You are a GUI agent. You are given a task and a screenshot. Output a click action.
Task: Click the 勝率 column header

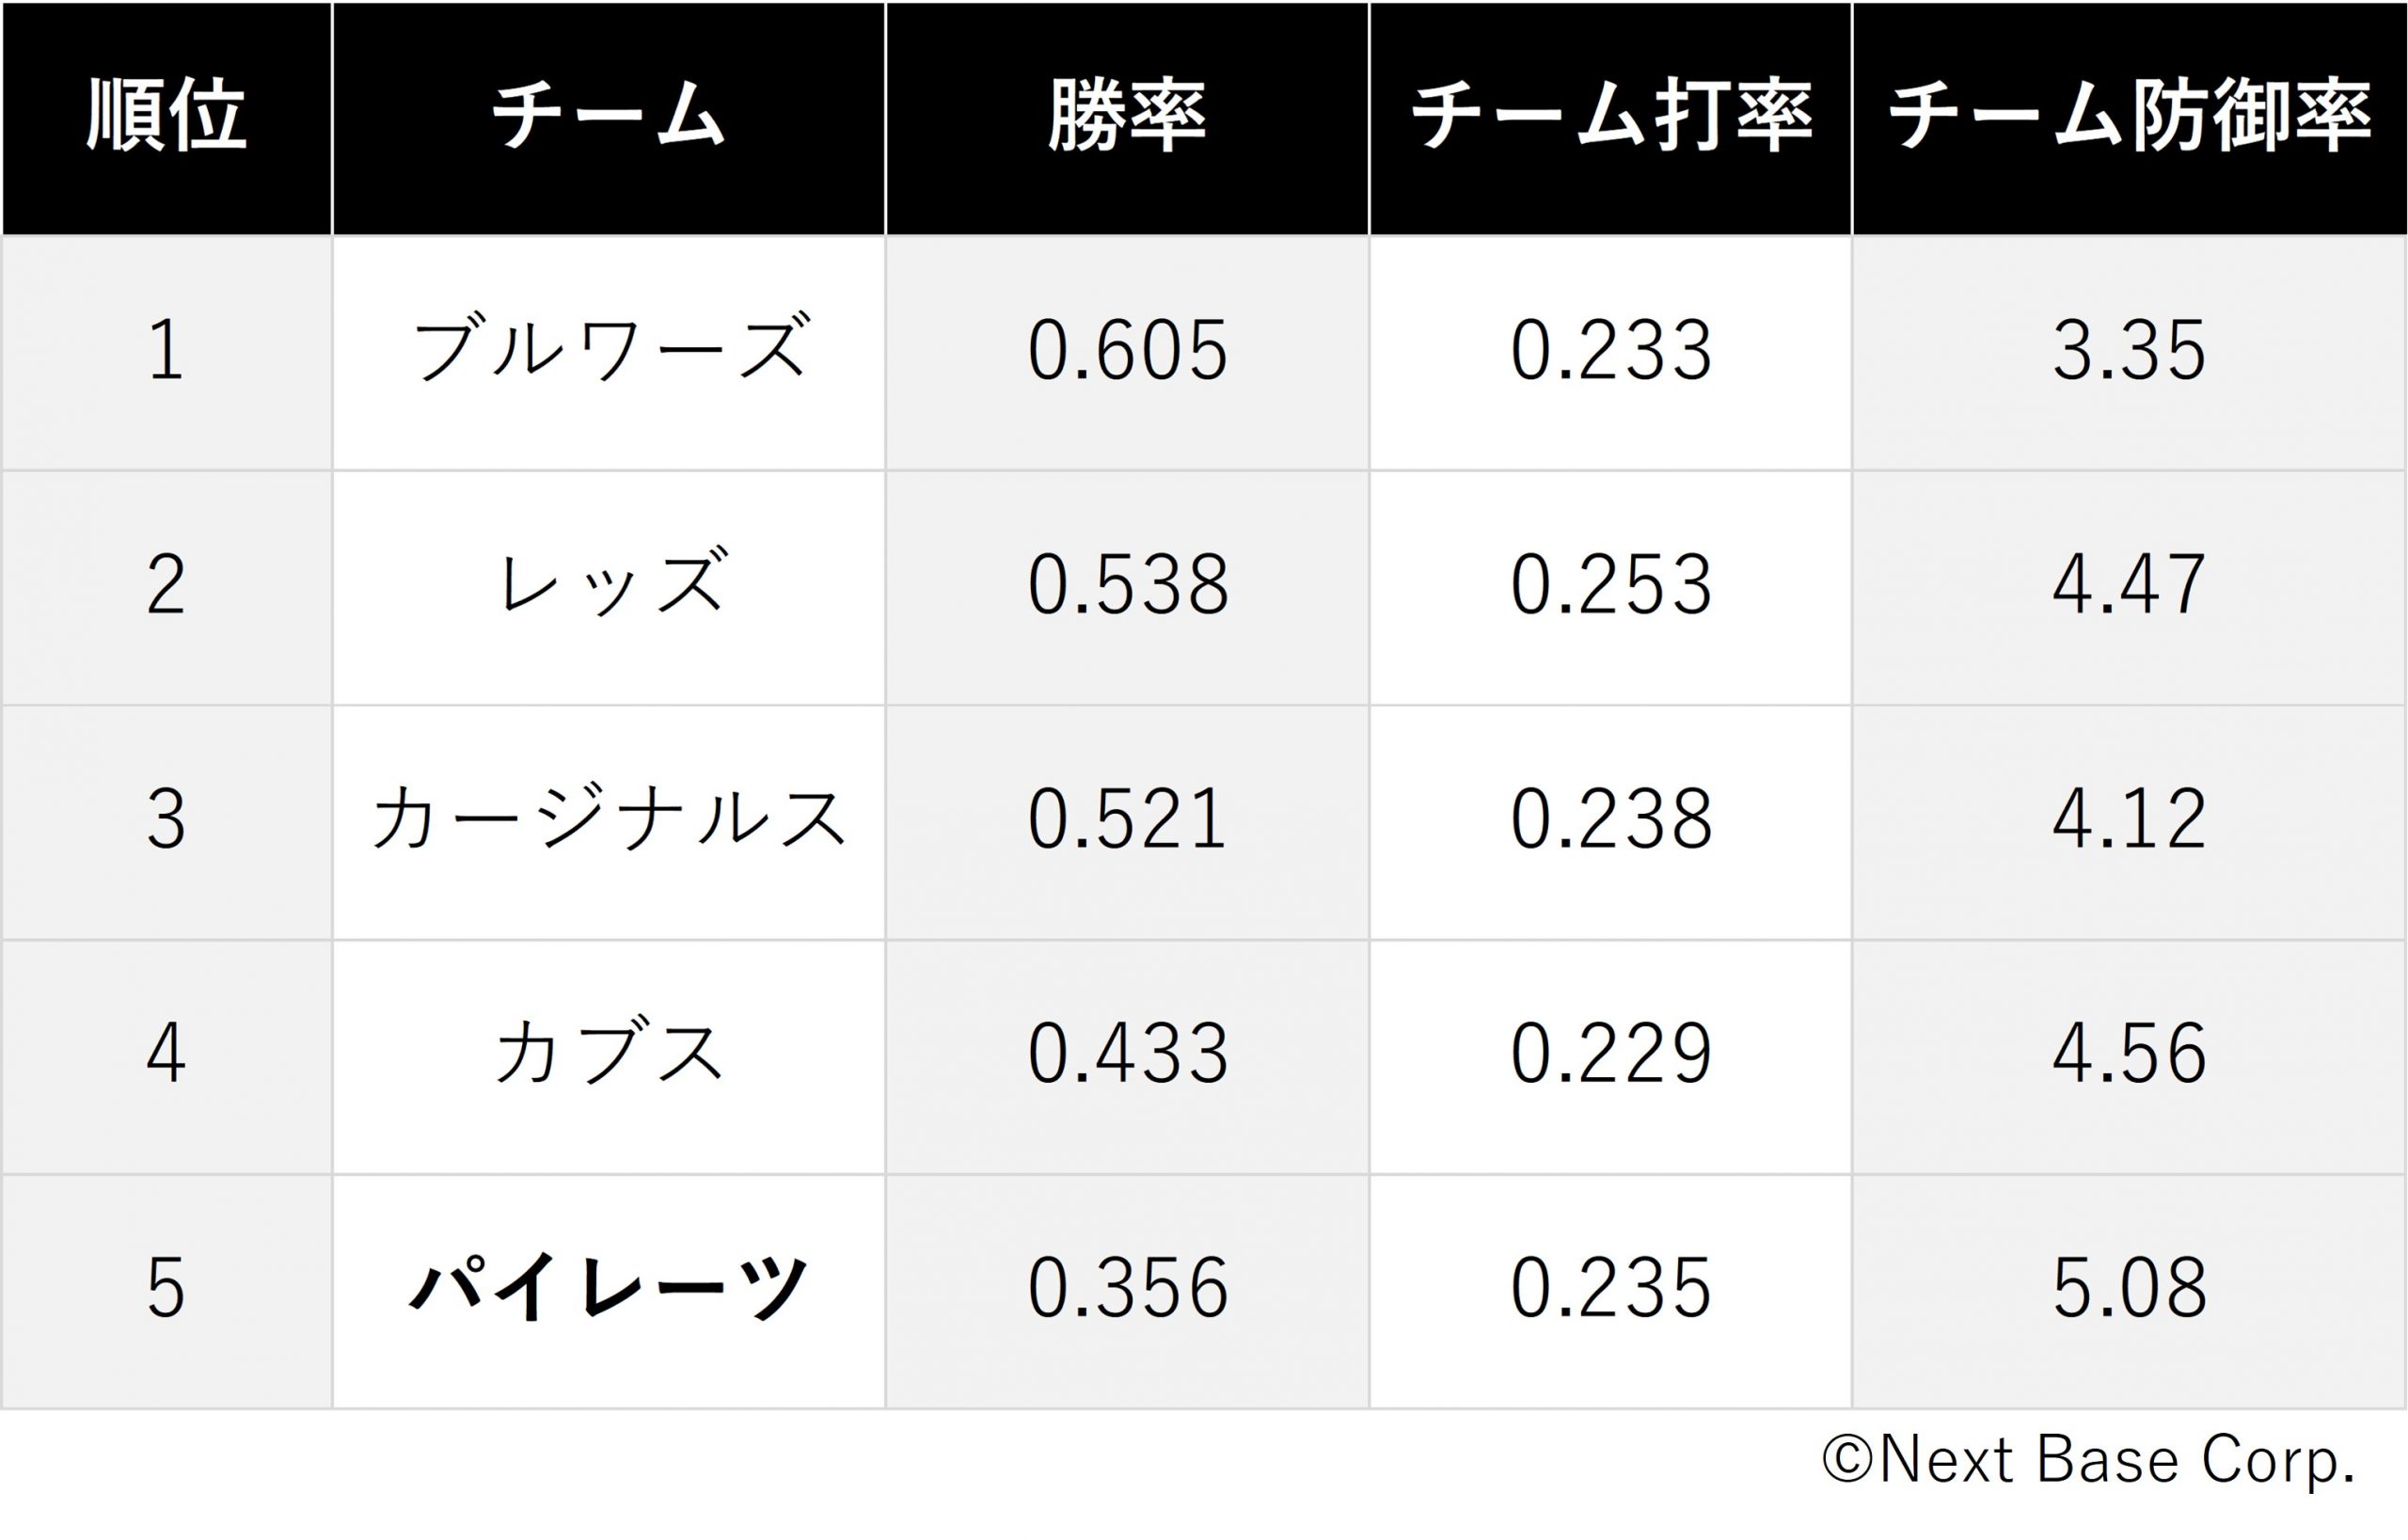coord(1127,118)
